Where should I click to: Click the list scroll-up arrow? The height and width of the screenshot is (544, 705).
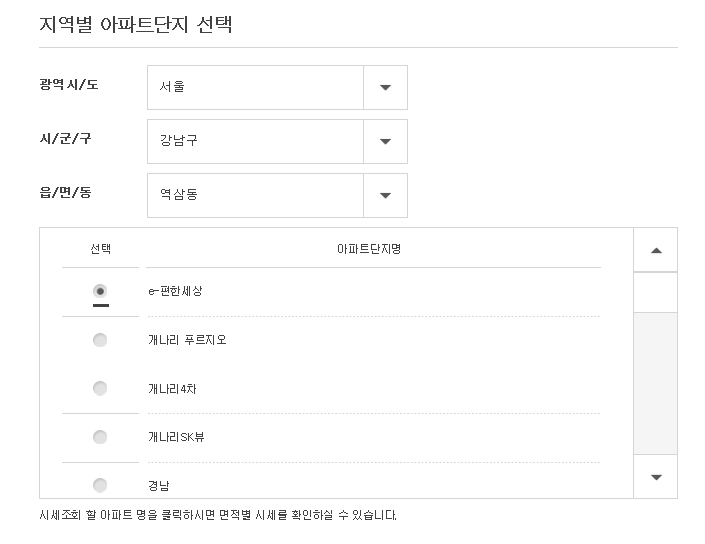pyautogui.click(x=656, y=250)
